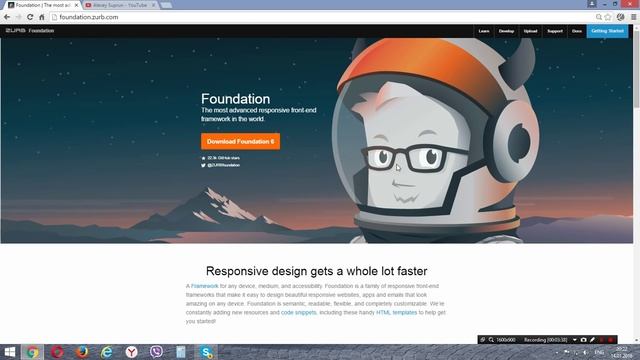Click the GitHub stars link with star icon
640x360 pixels.
221,158
